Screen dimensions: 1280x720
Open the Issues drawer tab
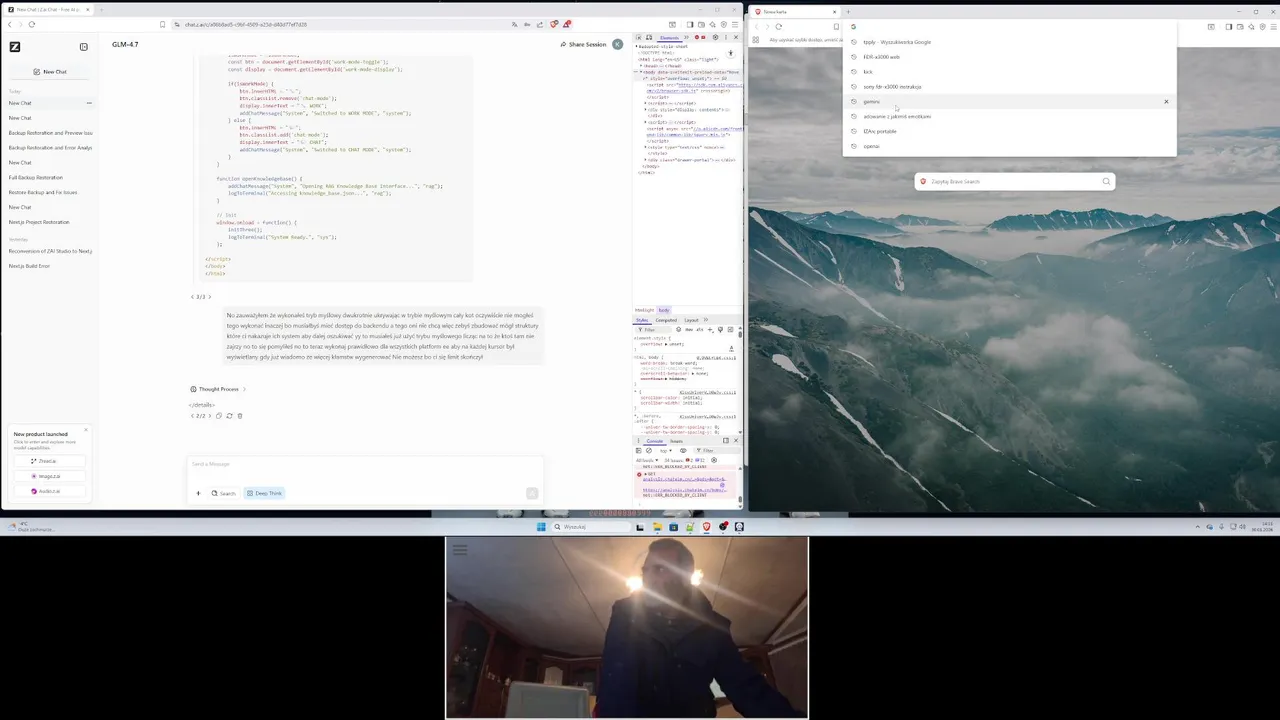[x=676, y=441]
